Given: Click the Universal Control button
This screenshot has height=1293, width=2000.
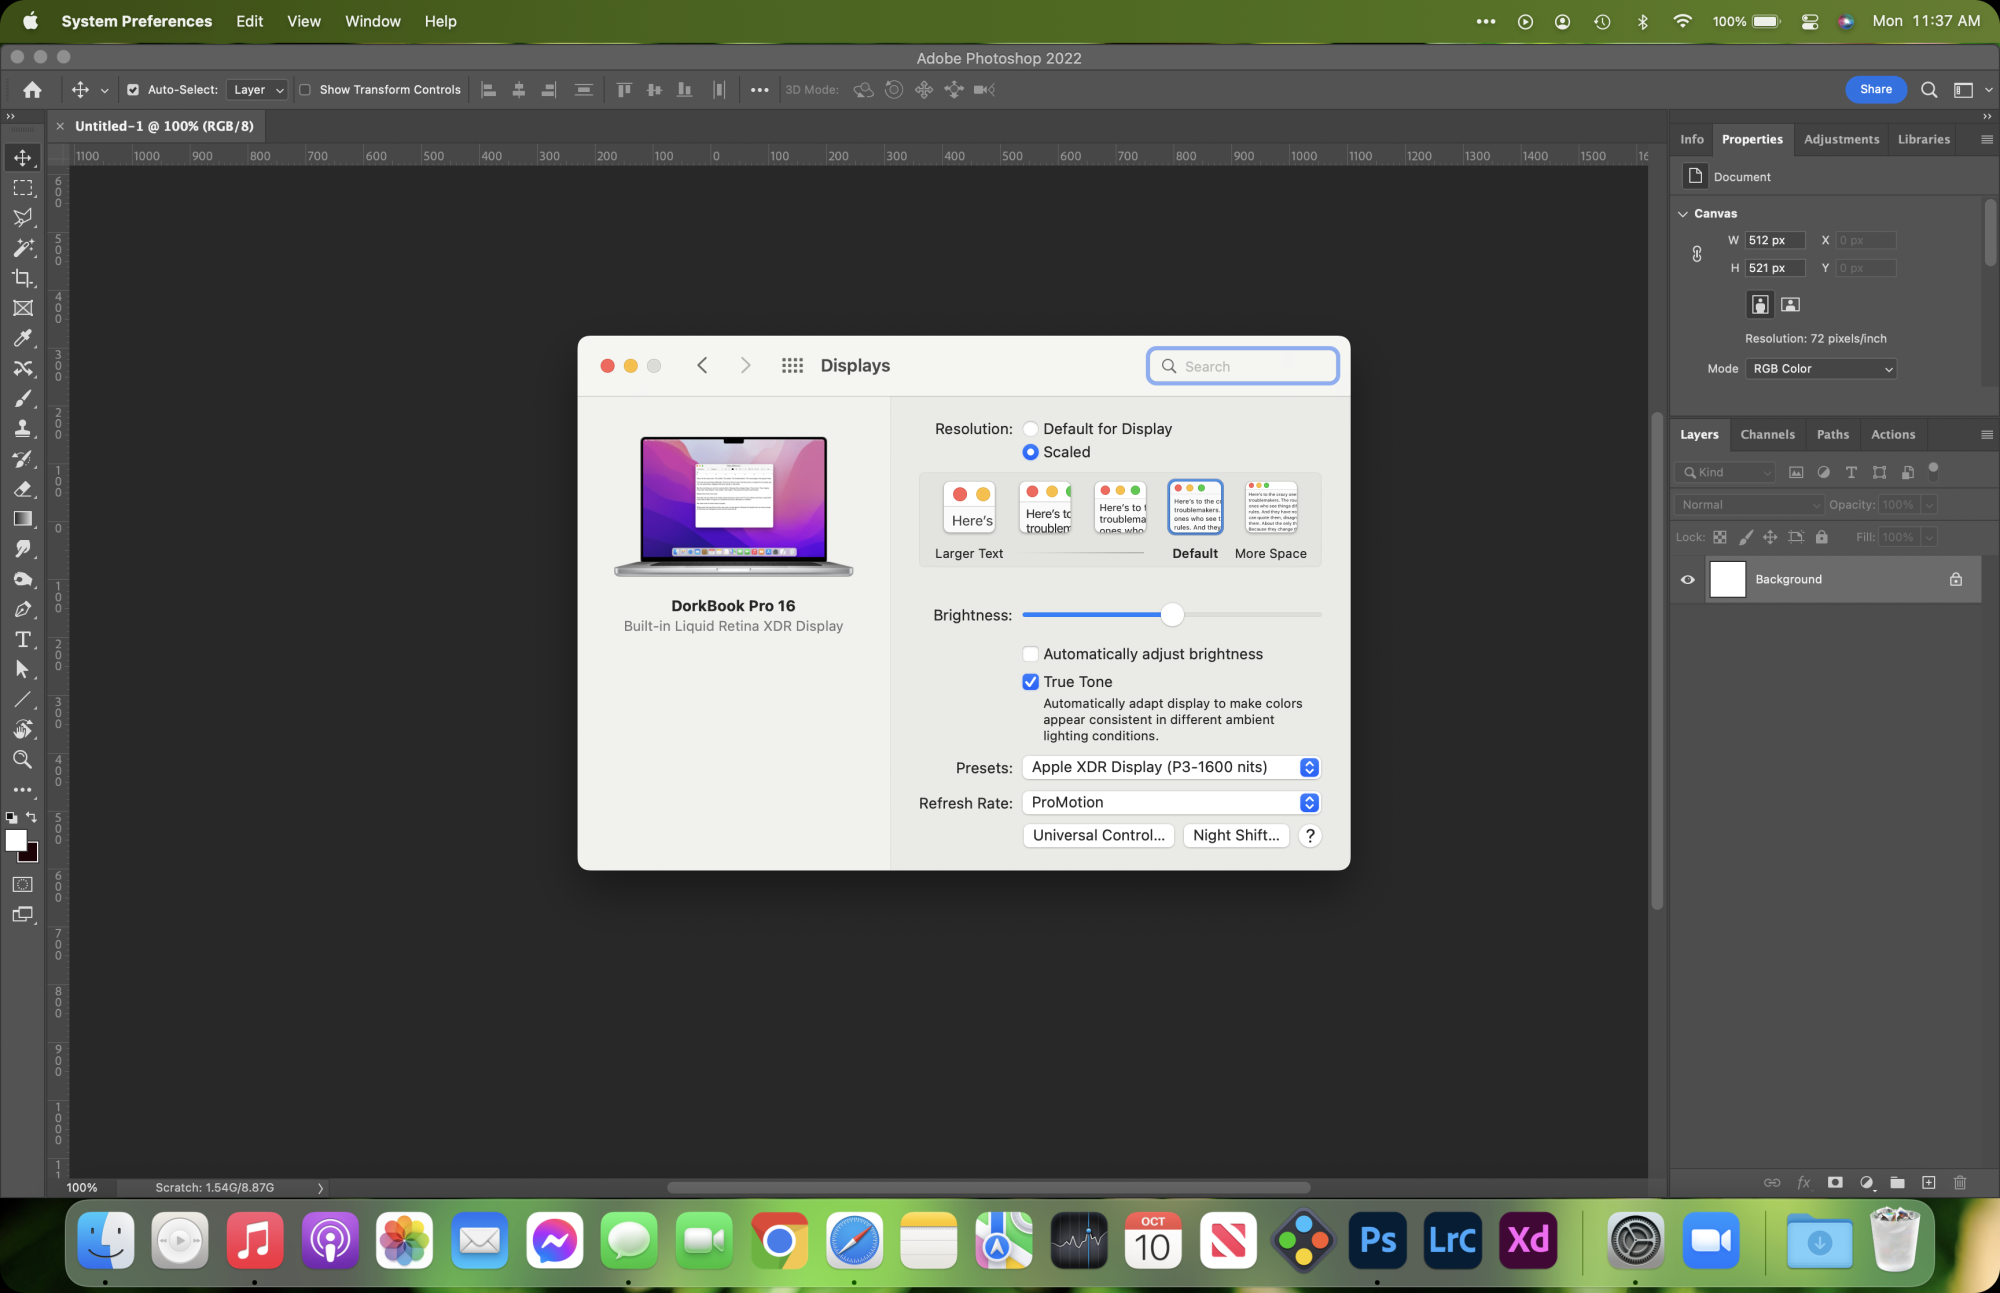Looking at the screenshot, I should [x=1098, y=836].
